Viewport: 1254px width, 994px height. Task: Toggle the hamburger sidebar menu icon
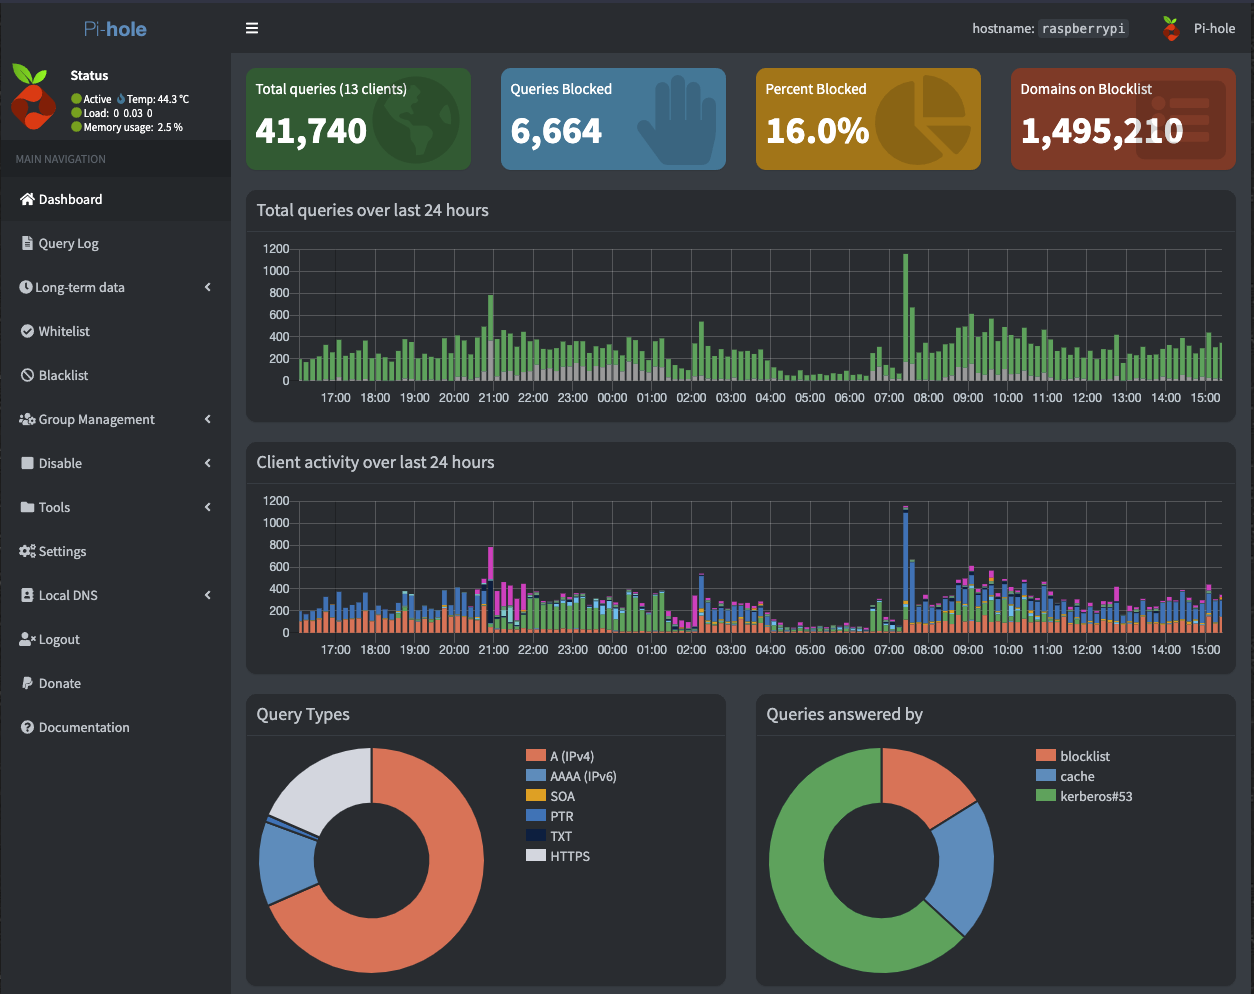click(x=252, y=28)
